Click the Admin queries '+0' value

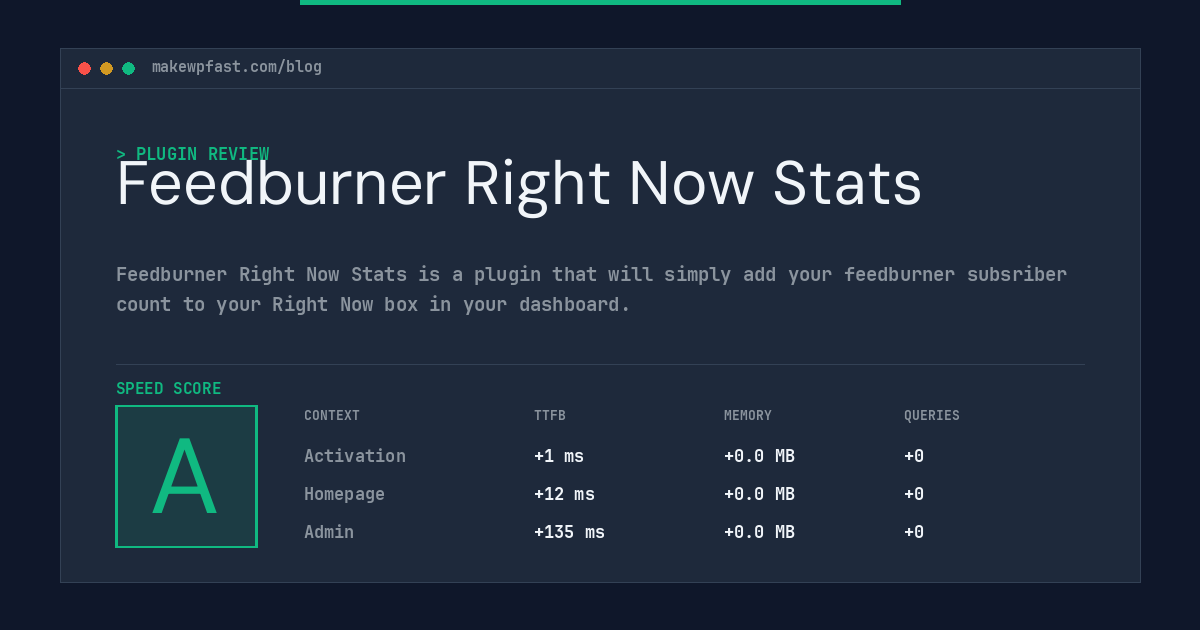(914, 532)
